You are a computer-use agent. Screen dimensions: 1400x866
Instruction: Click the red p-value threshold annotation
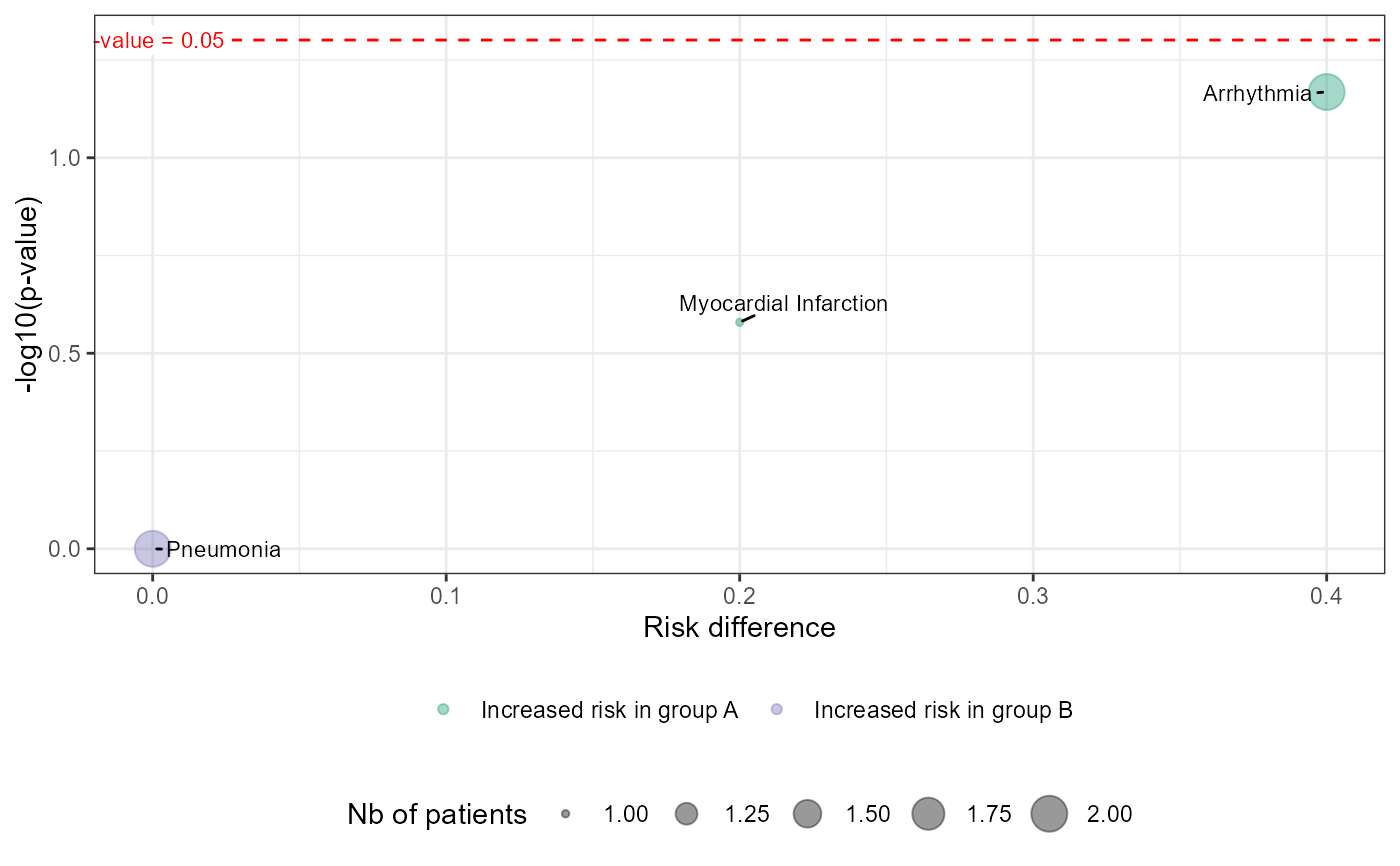(160, 41)
